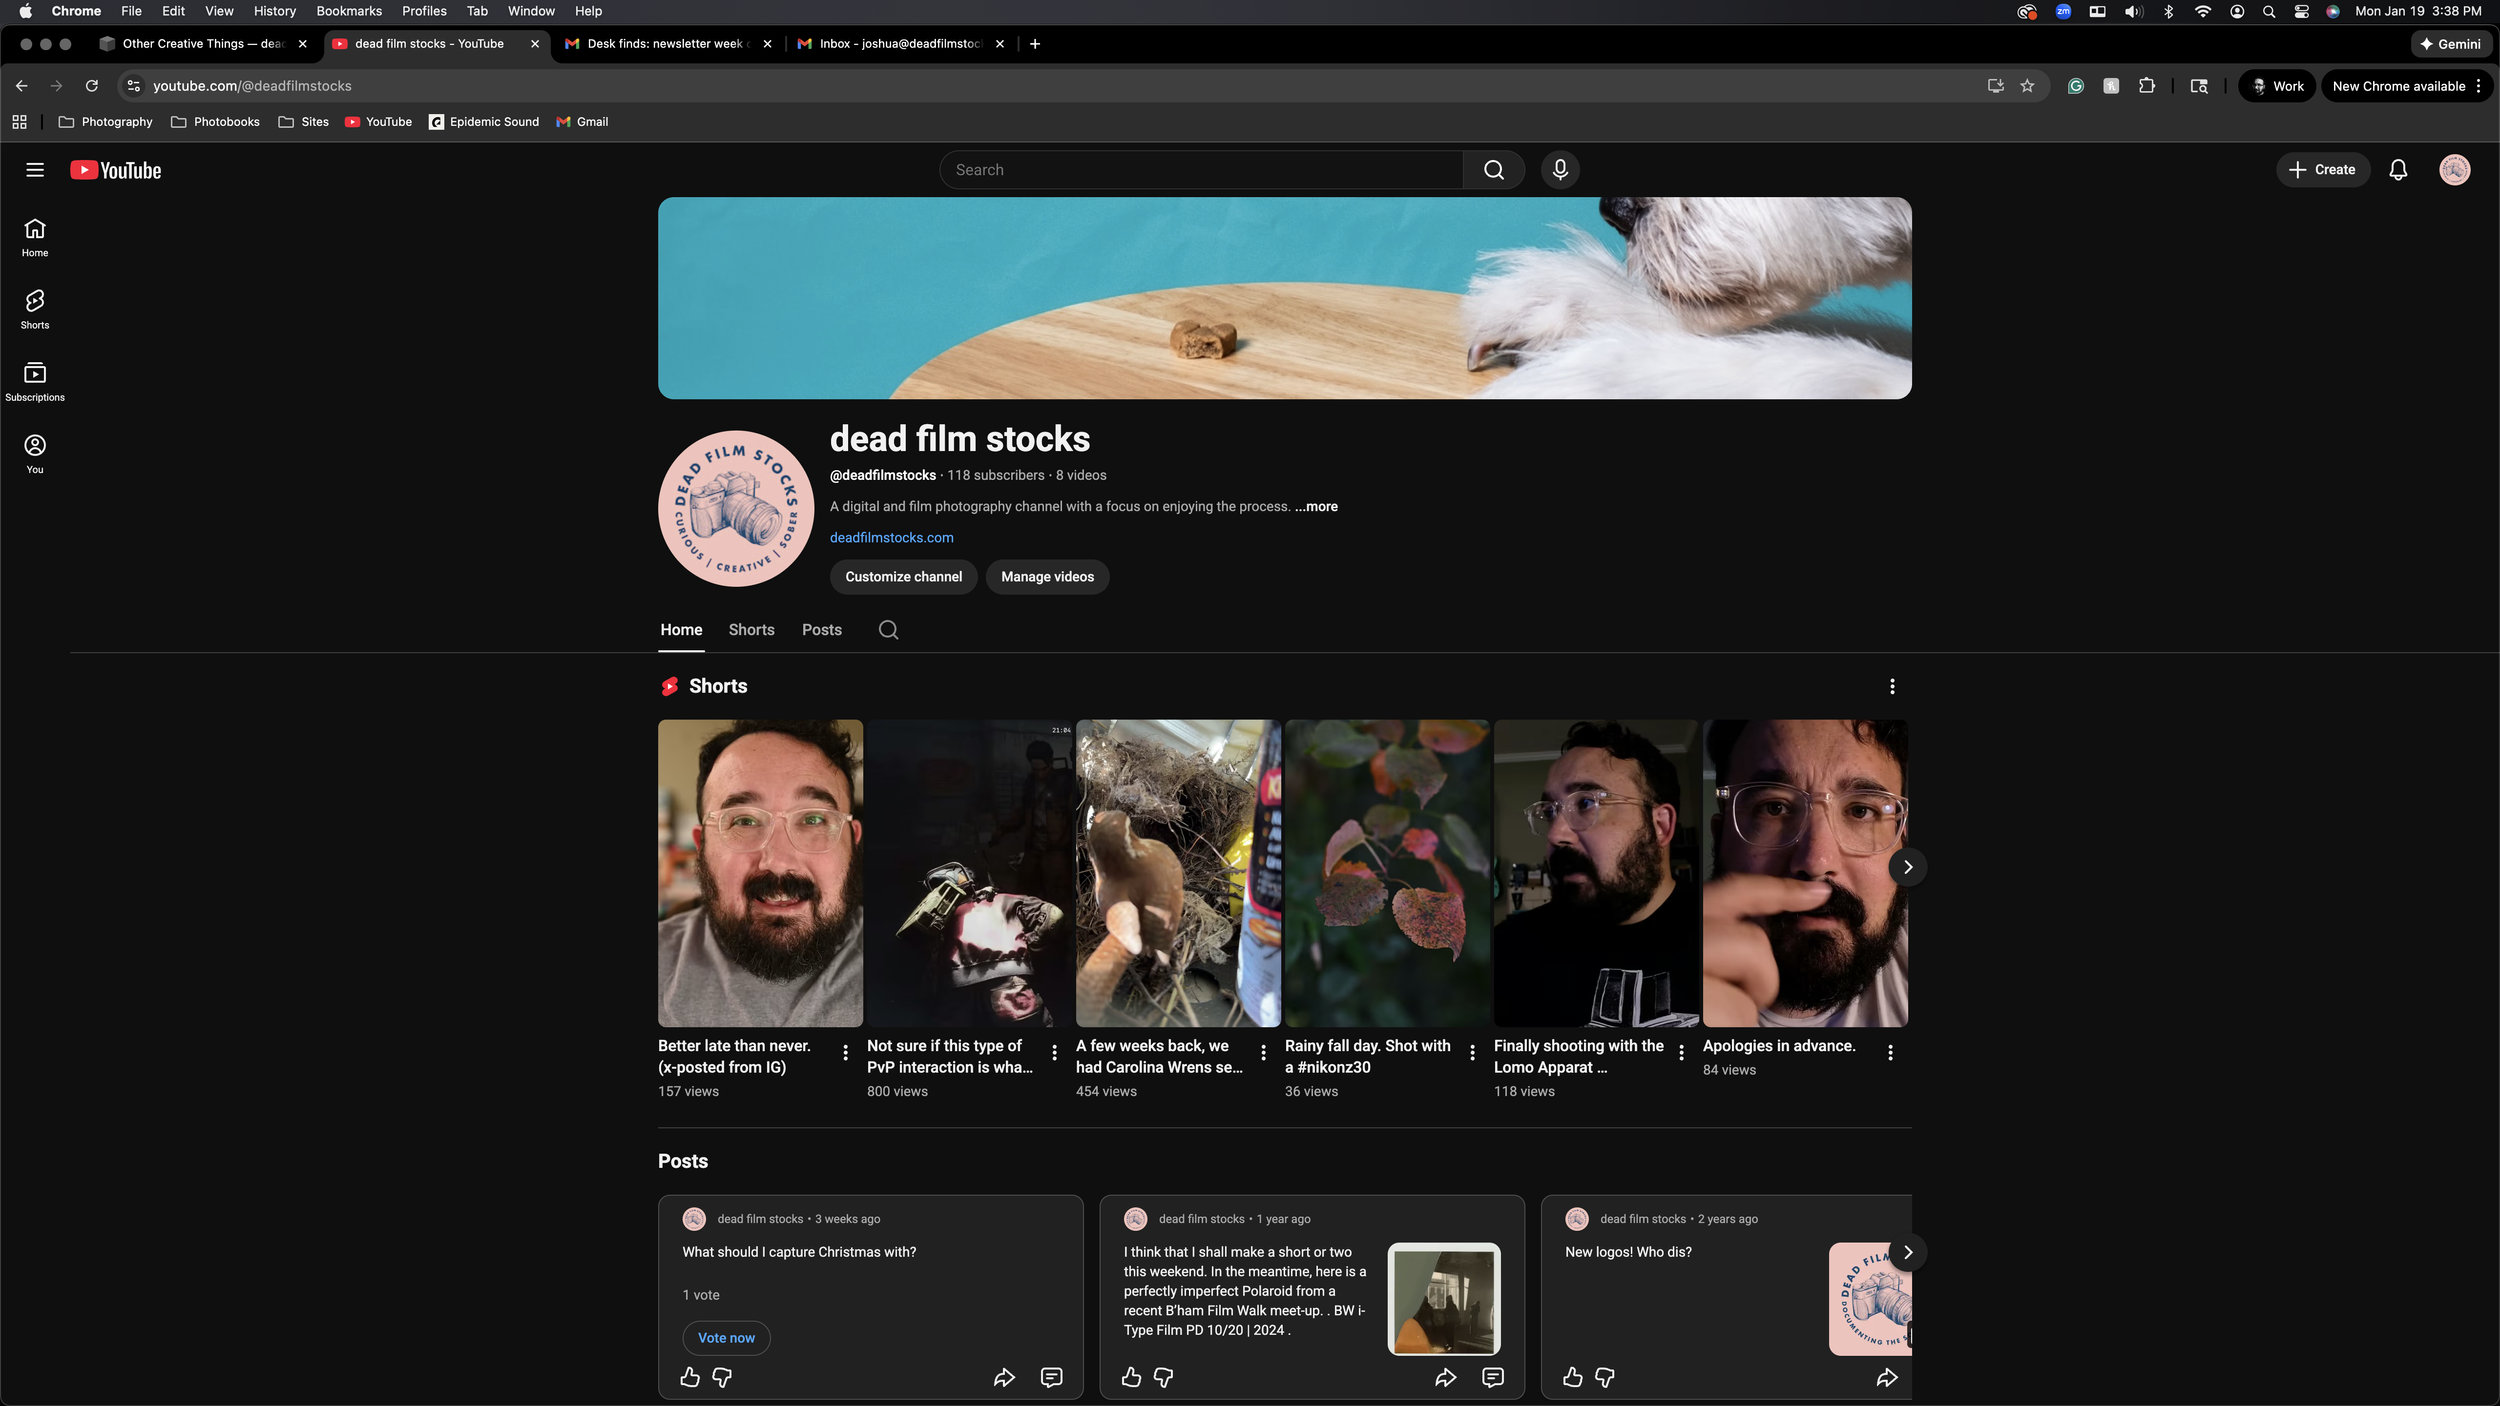The image size is (2500, 1406).
Task: Click the Create button
Action: tap(2322, 169)
